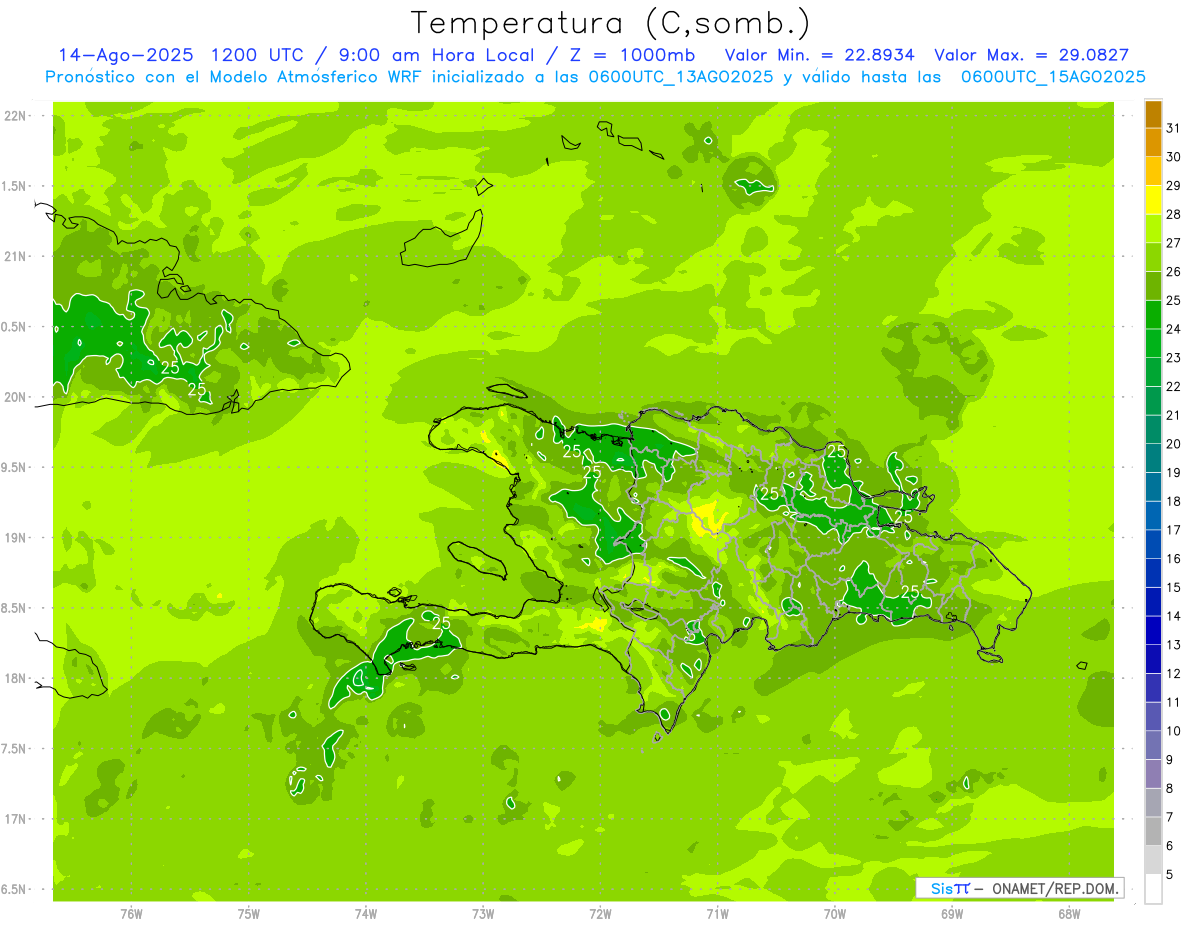
Task: Click the "68W" longitude label
Action: pos(1069,913)
